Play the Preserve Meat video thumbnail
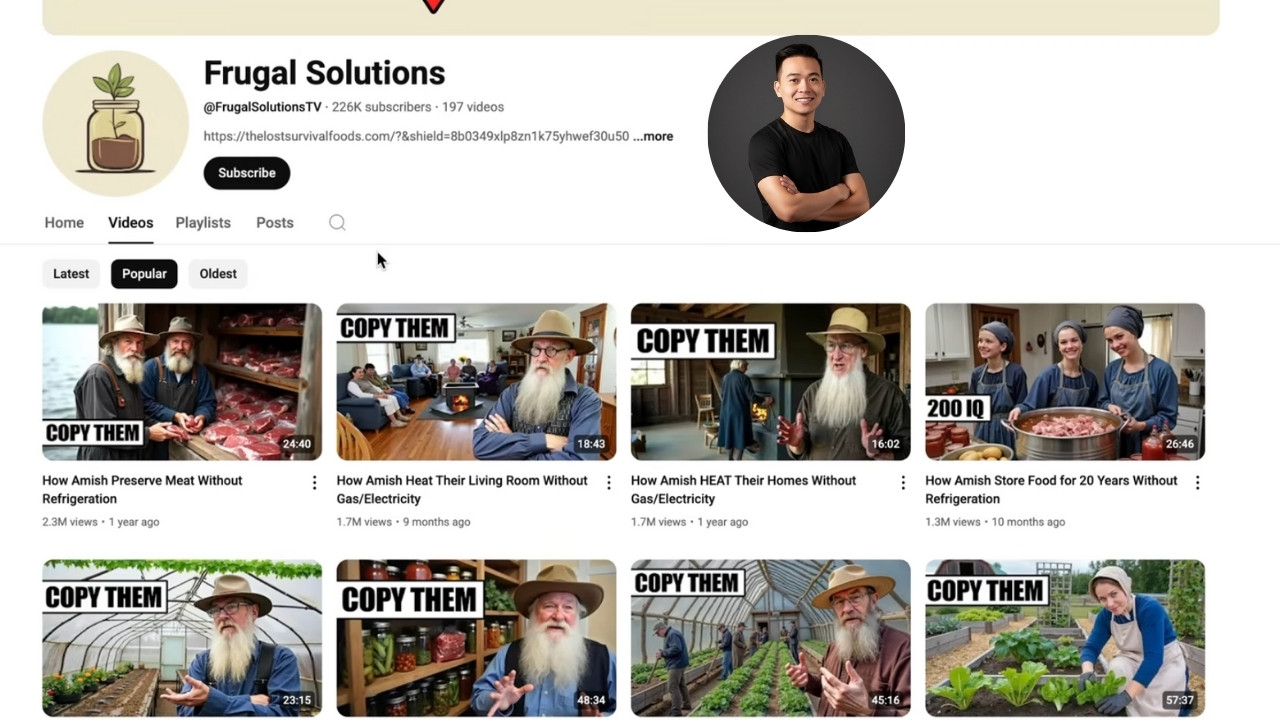 181,381
